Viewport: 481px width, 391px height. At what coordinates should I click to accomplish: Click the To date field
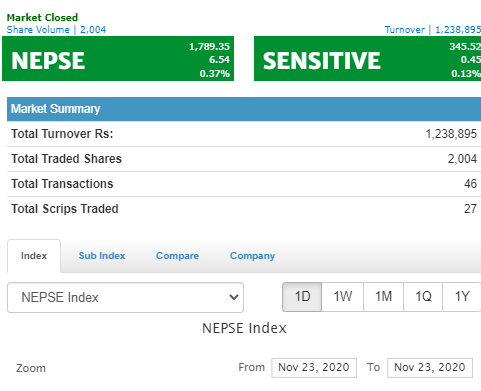(x=430, y=368)
